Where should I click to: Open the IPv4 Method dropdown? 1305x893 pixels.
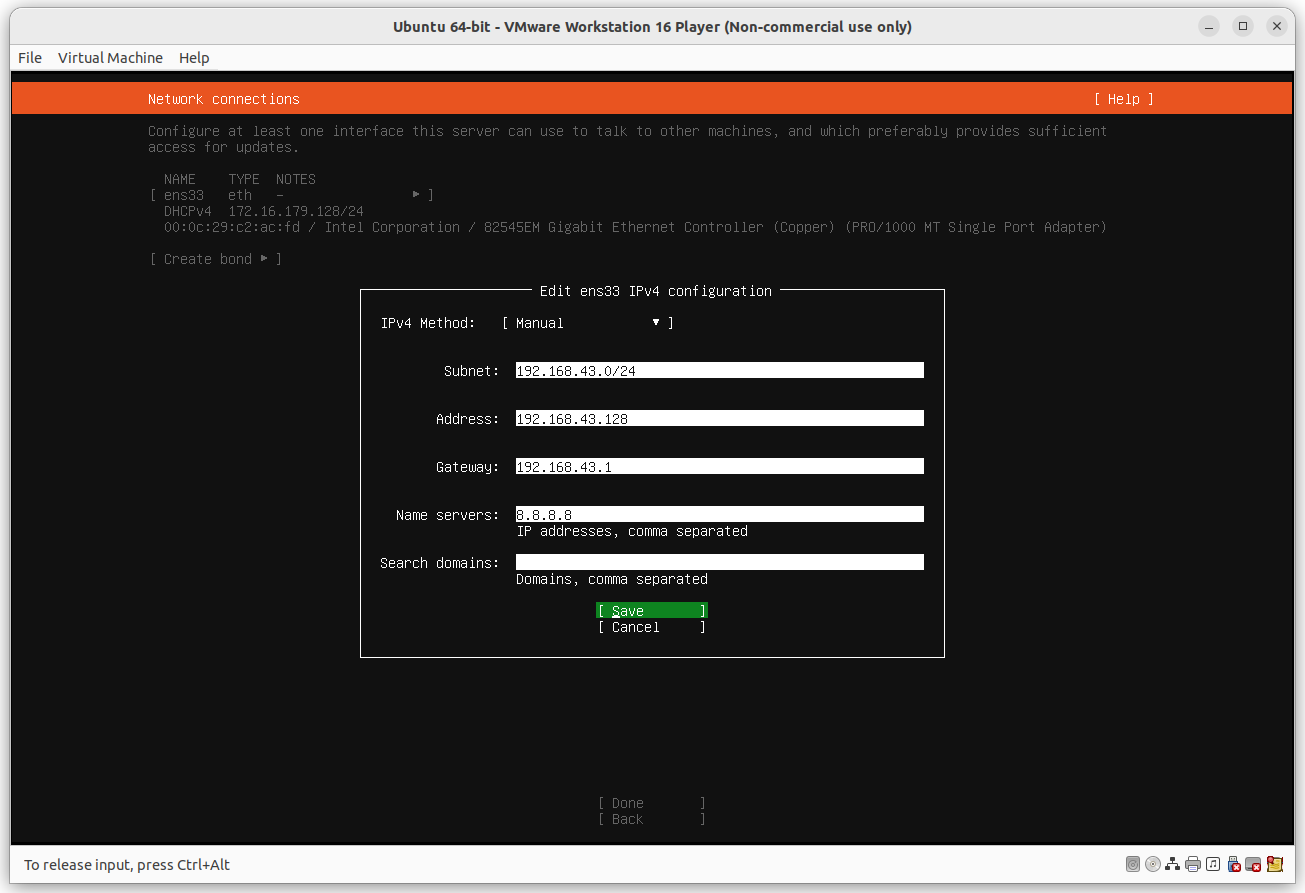(x=655, y=322)
